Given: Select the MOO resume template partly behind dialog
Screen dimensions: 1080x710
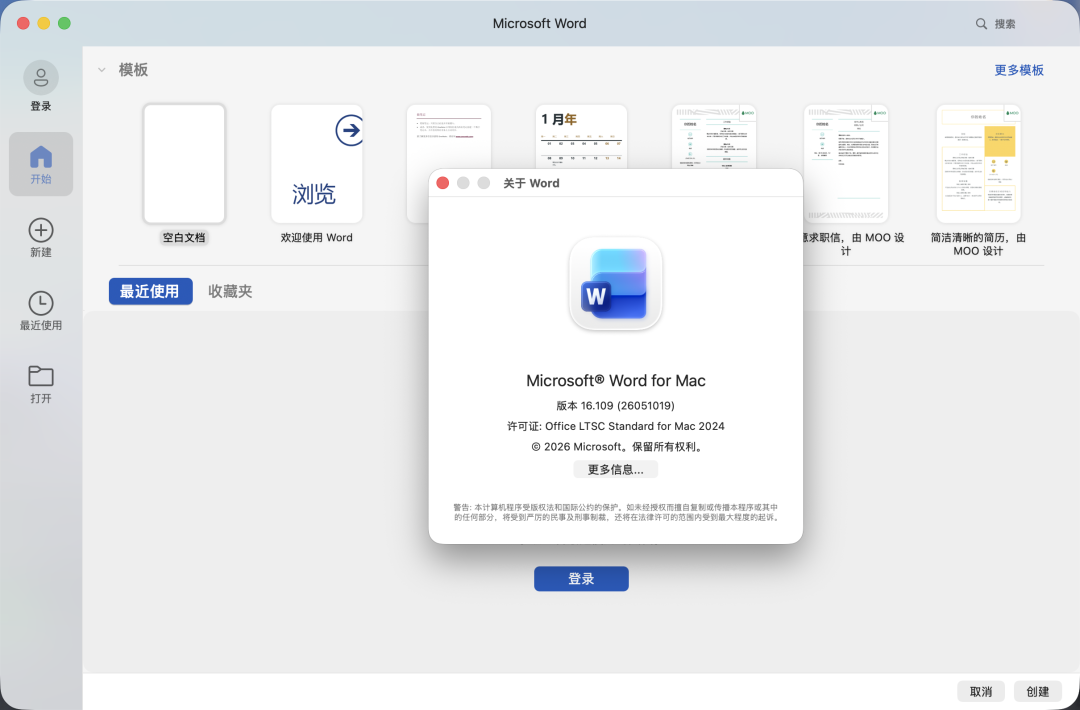Looking at the screenshot, I should click(x=714, y=136).
